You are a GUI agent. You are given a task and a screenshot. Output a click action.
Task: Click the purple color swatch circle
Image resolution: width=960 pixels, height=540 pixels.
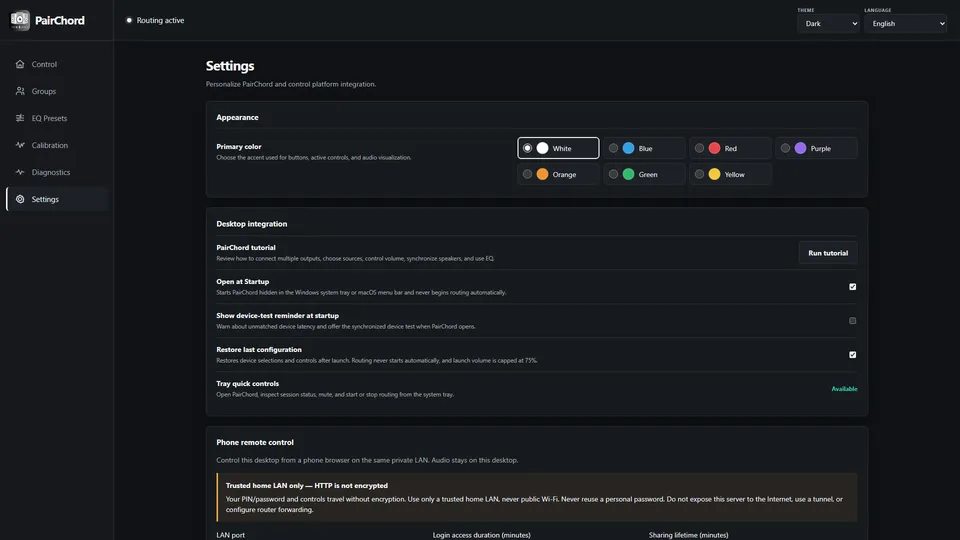[801, 148]
